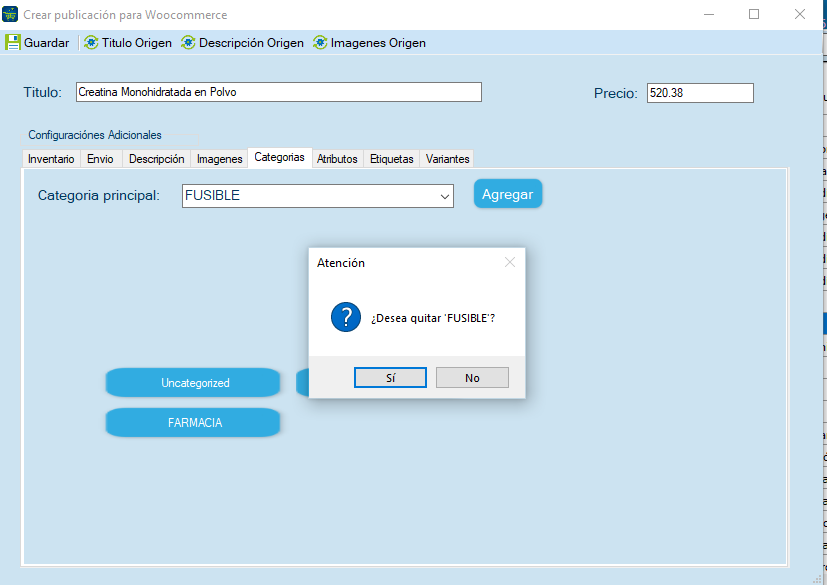Click the FARMACIA category pill
The height and width of the screenshot is (585, 827).
pyautogui.click(x=193, y=423)
